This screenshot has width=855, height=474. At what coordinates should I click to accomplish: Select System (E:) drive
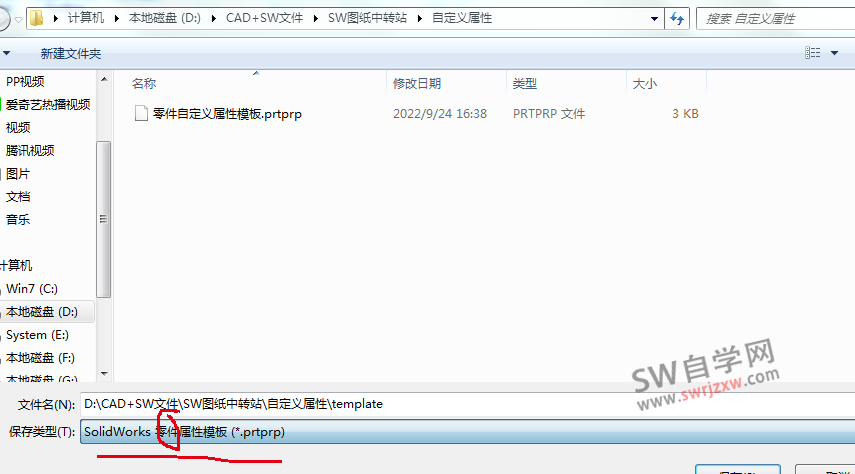37,335
